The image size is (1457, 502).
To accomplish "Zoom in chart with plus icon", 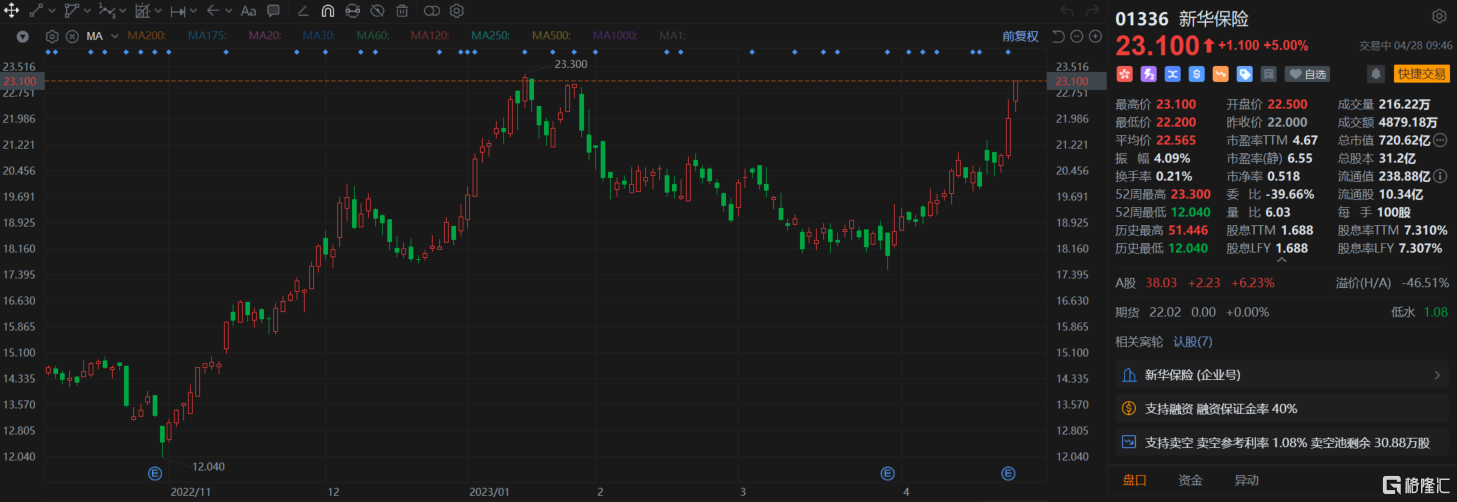I will (1095, 36).
